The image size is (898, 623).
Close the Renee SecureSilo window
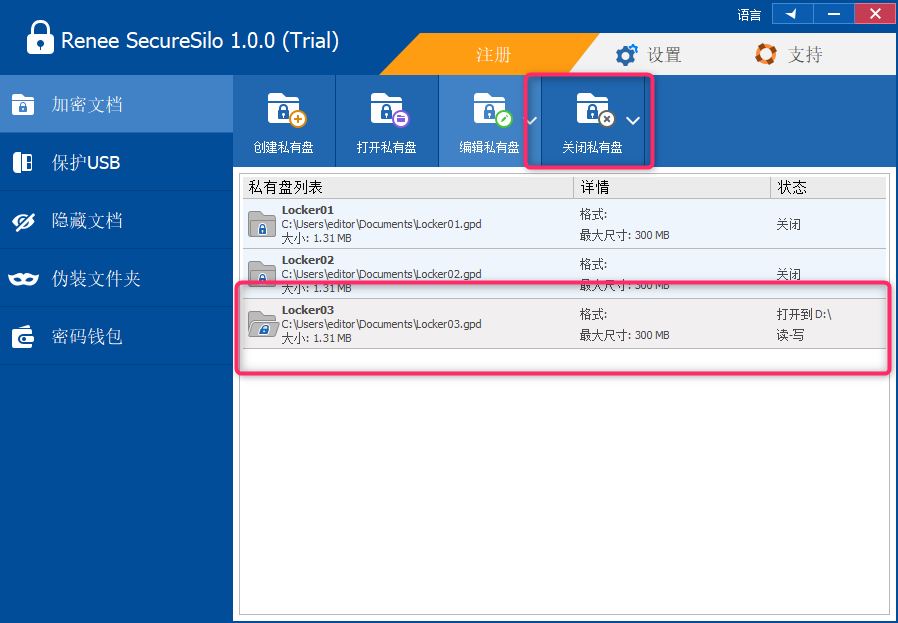[x=875, y=14]
